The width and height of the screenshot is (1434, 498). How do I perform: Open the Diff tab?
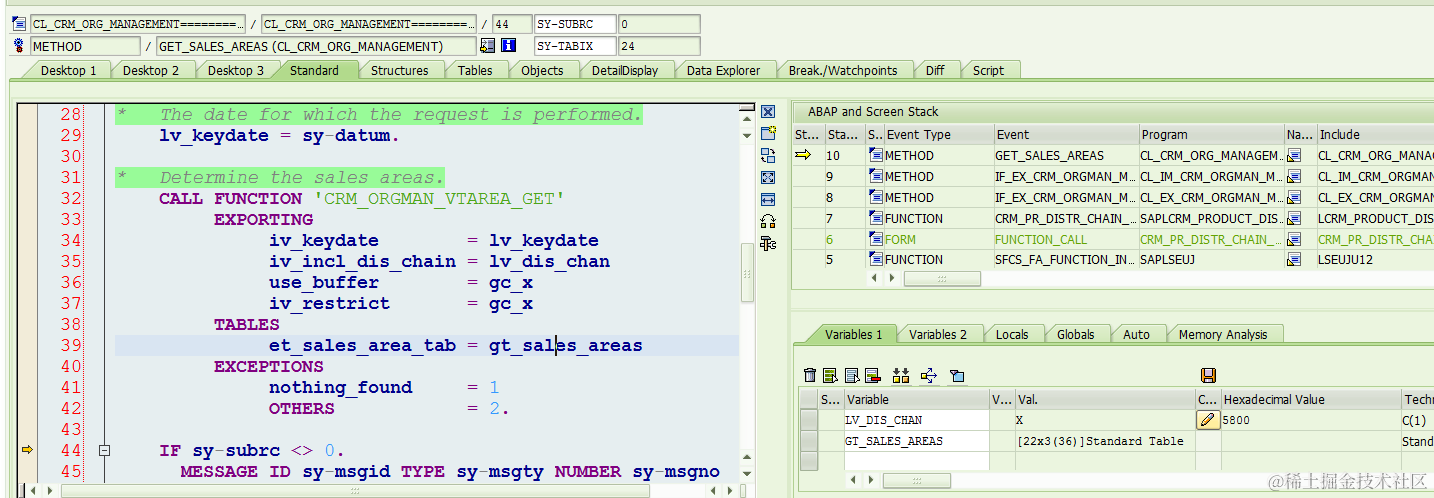[x=935, y=70]
